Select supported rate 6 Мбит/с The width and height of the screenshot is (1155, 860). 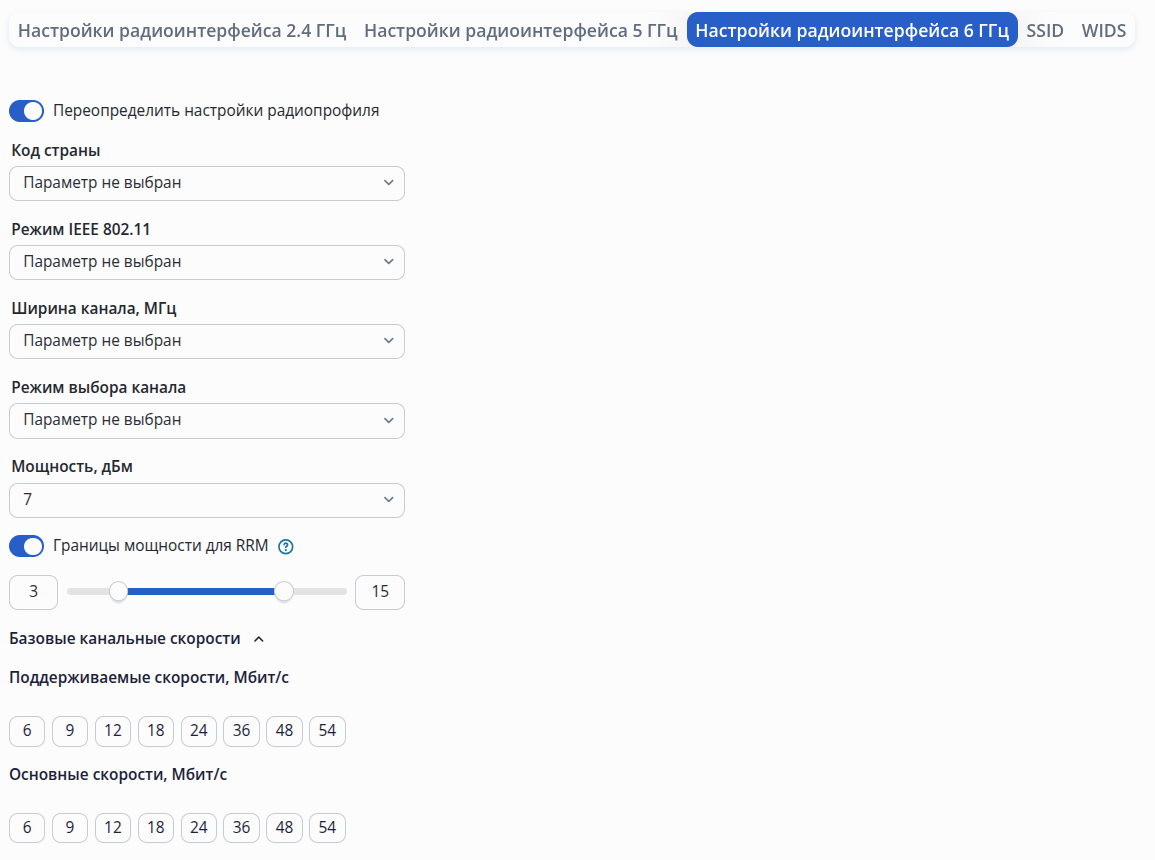click(x=27, y=731)
